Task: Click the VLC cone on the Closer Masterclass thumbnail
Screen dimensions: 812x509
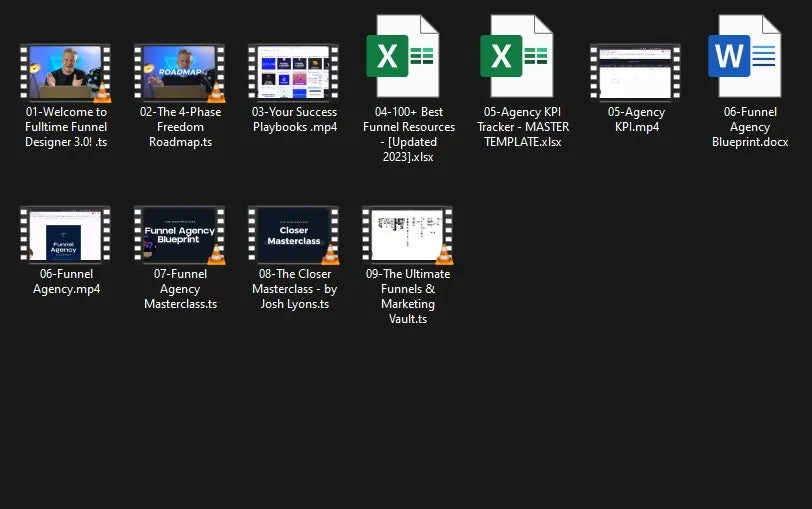Action: point(330,254)
